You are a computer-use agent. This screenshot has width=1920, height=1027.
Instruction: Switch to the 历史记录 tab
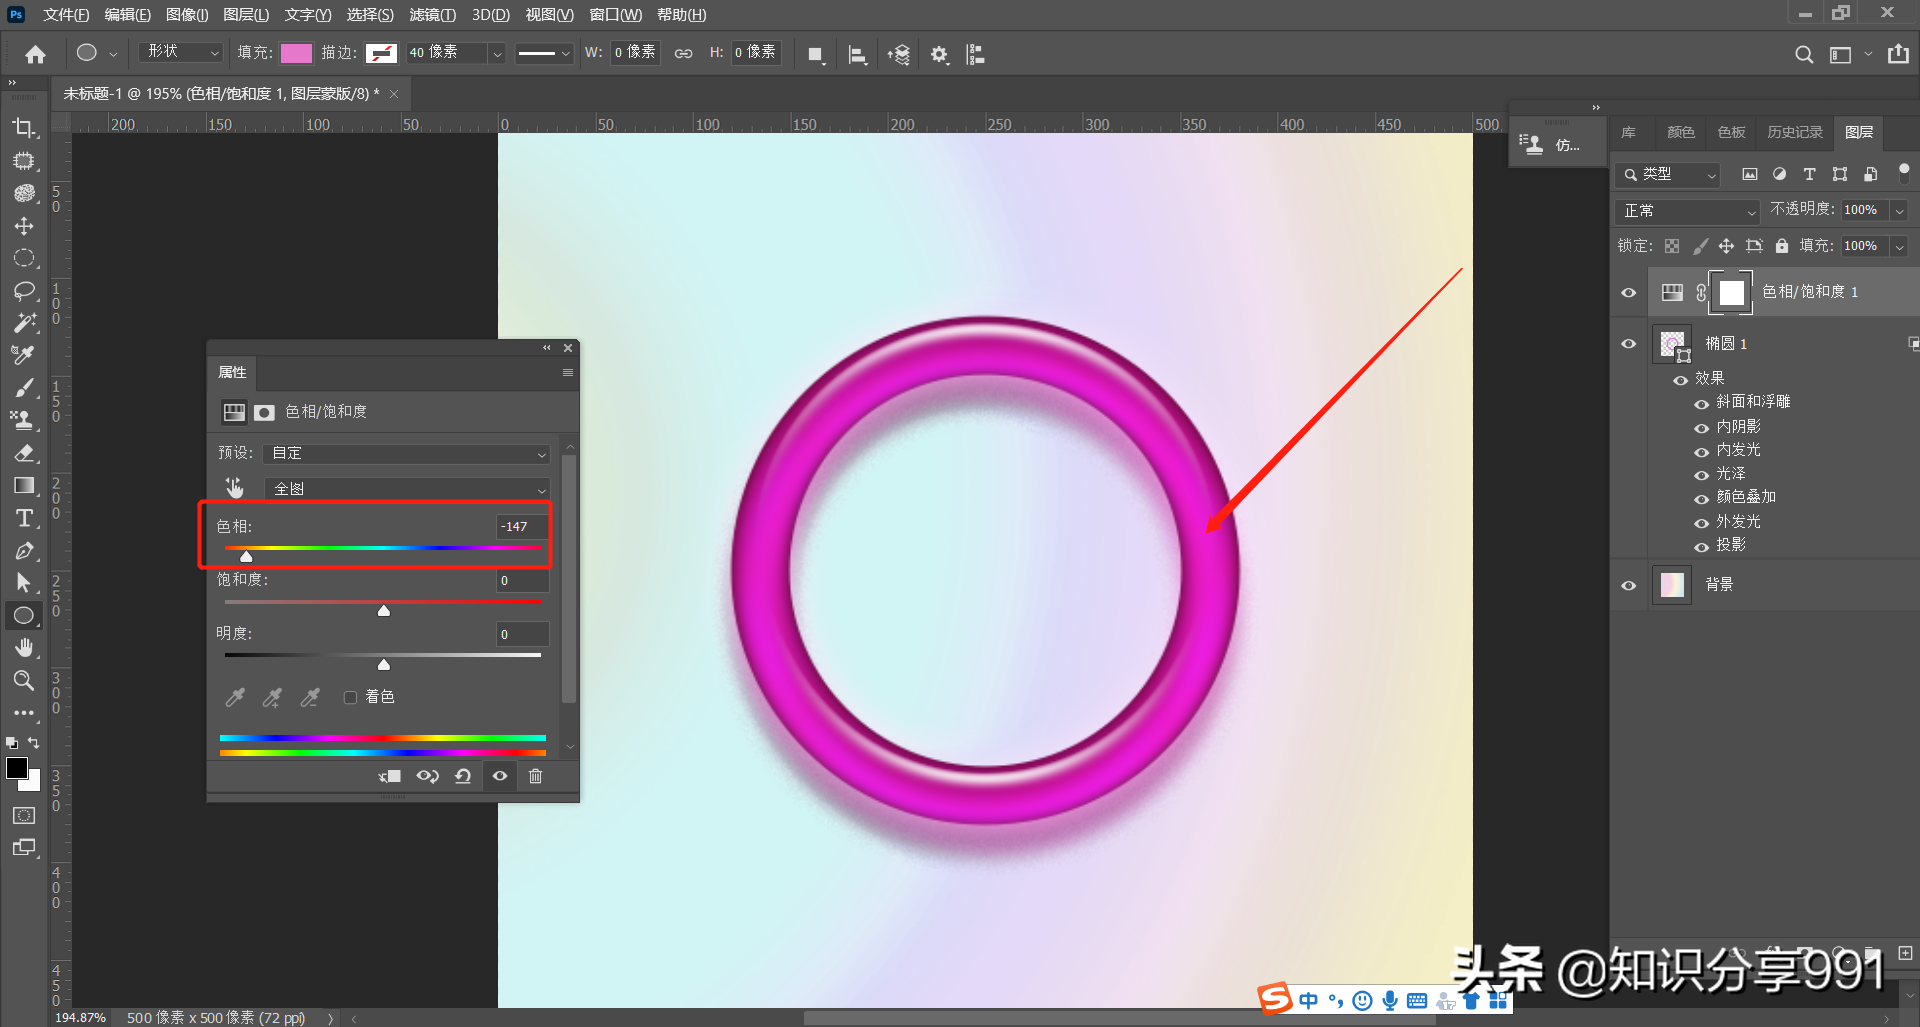click(x=1794, y=132)
